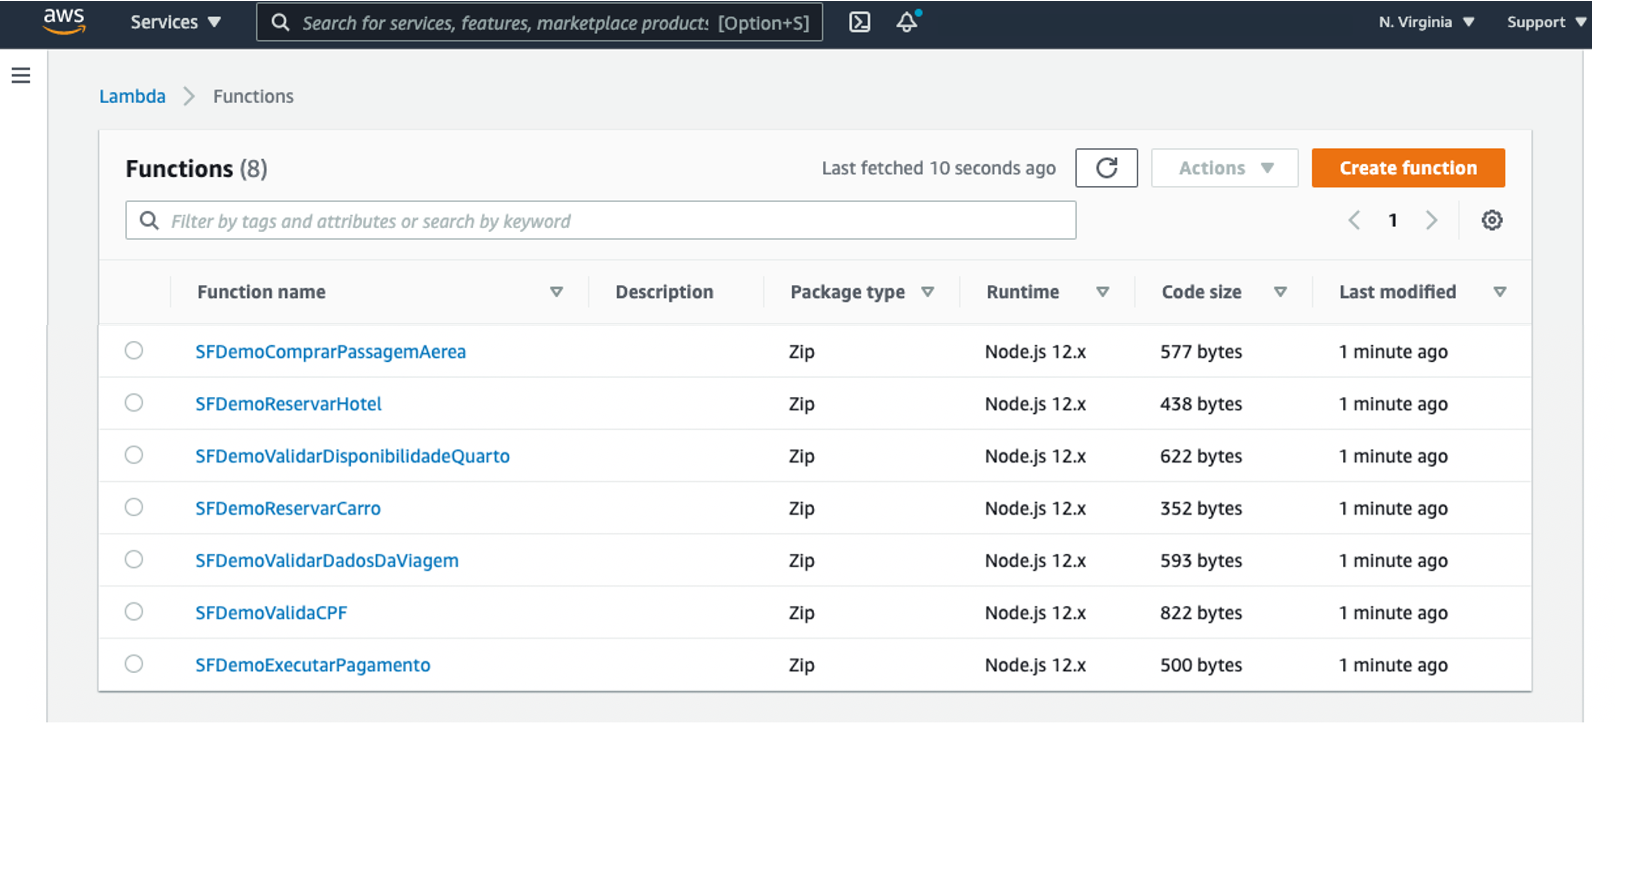The image size is (1642, 876).
Task: Select the SFDemoComprarPassagemAerea radio button
Action: 134,350
